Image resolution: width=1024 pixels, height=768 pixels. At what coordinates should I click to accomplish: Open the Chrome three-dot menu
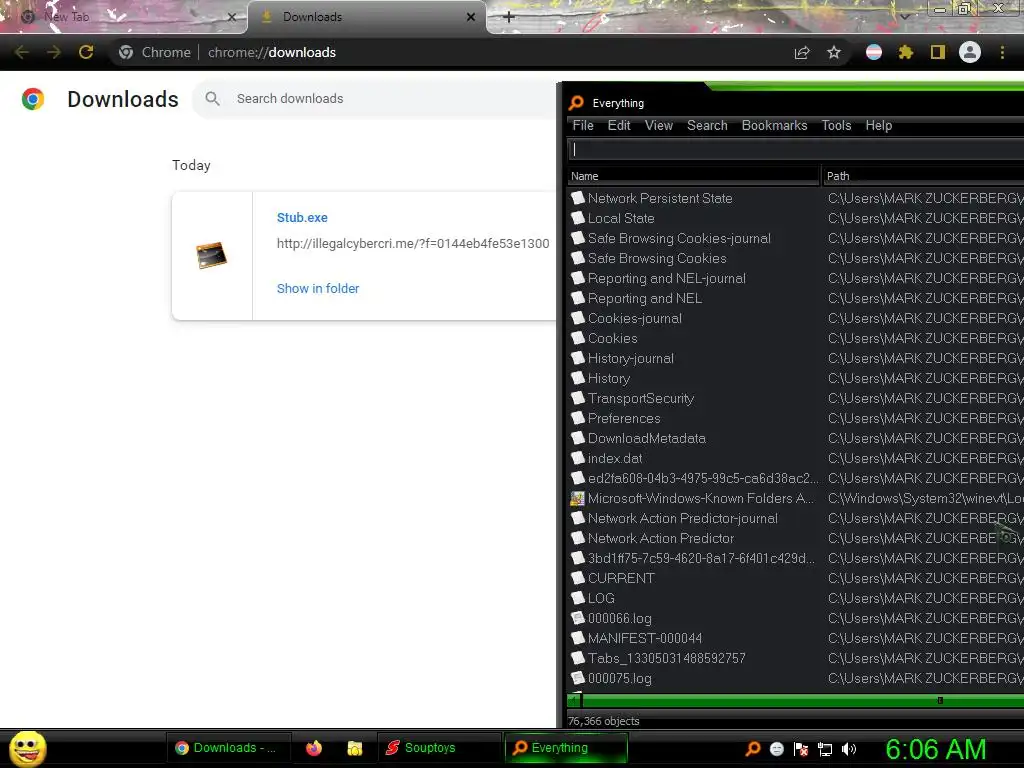click(x=1002, y=52)
